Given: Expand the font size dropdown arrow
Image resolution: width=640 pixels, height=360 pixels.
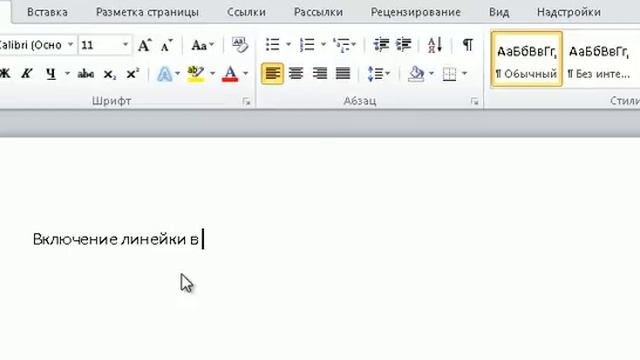Looking at the screenshot, I should [126, 44].
